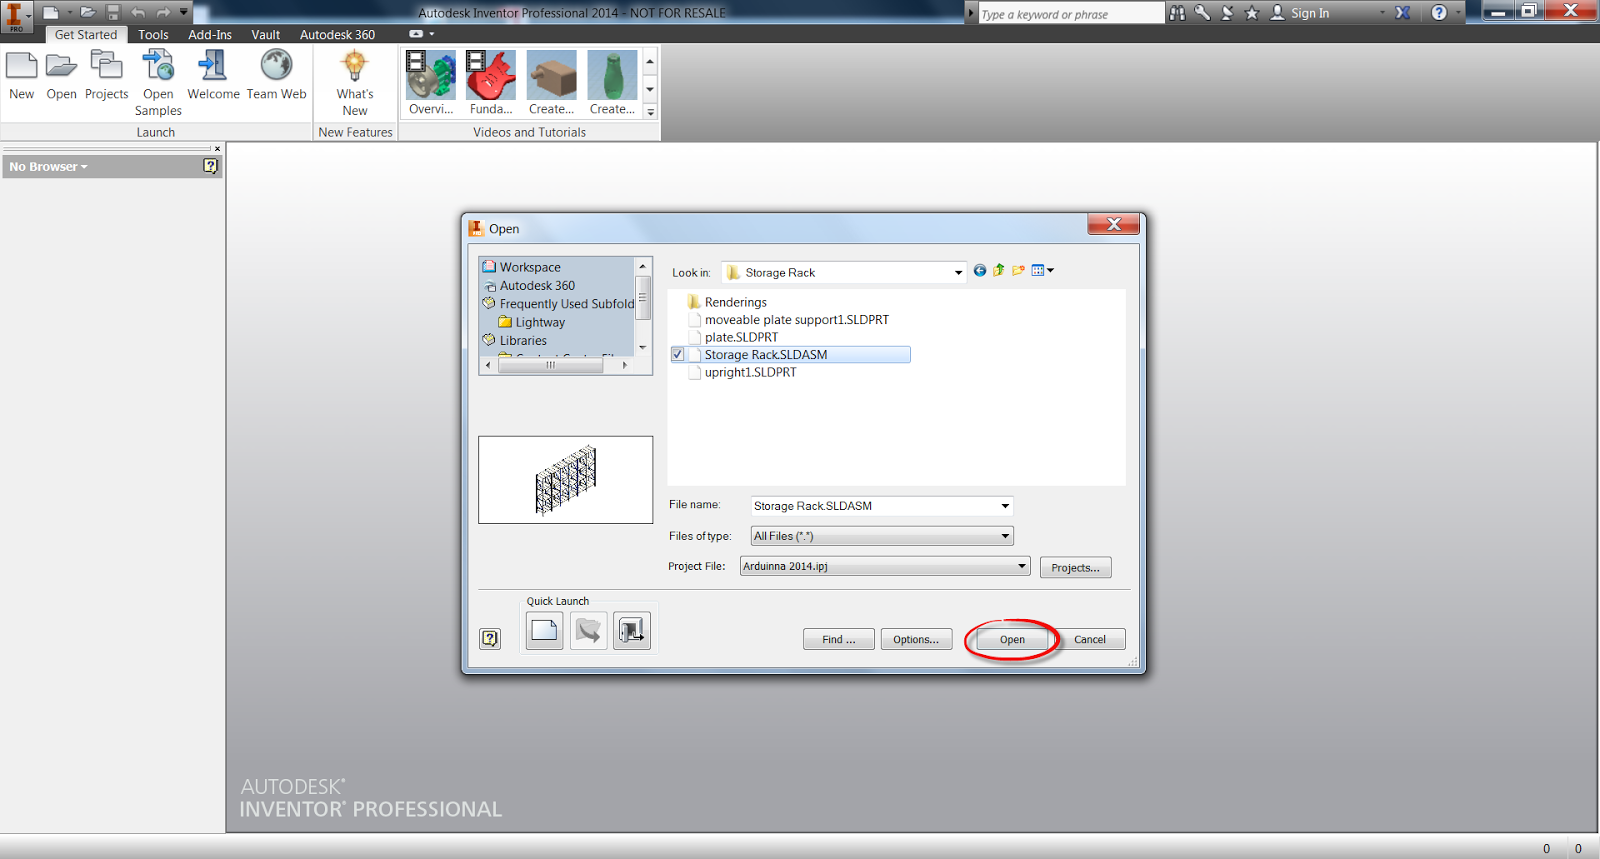Switch to the Vault tab
The image size is (1600, 859).
pos(265,34)
